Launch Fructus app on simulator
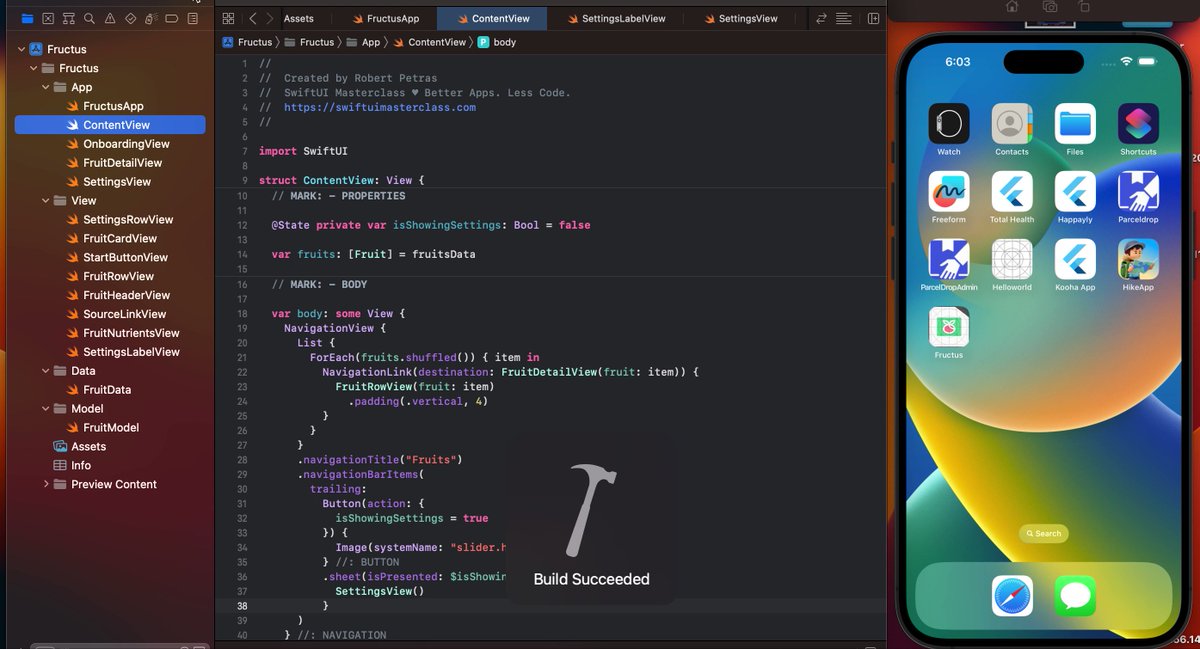Screen dimensions: 1200x649 [x=949, y=327]
